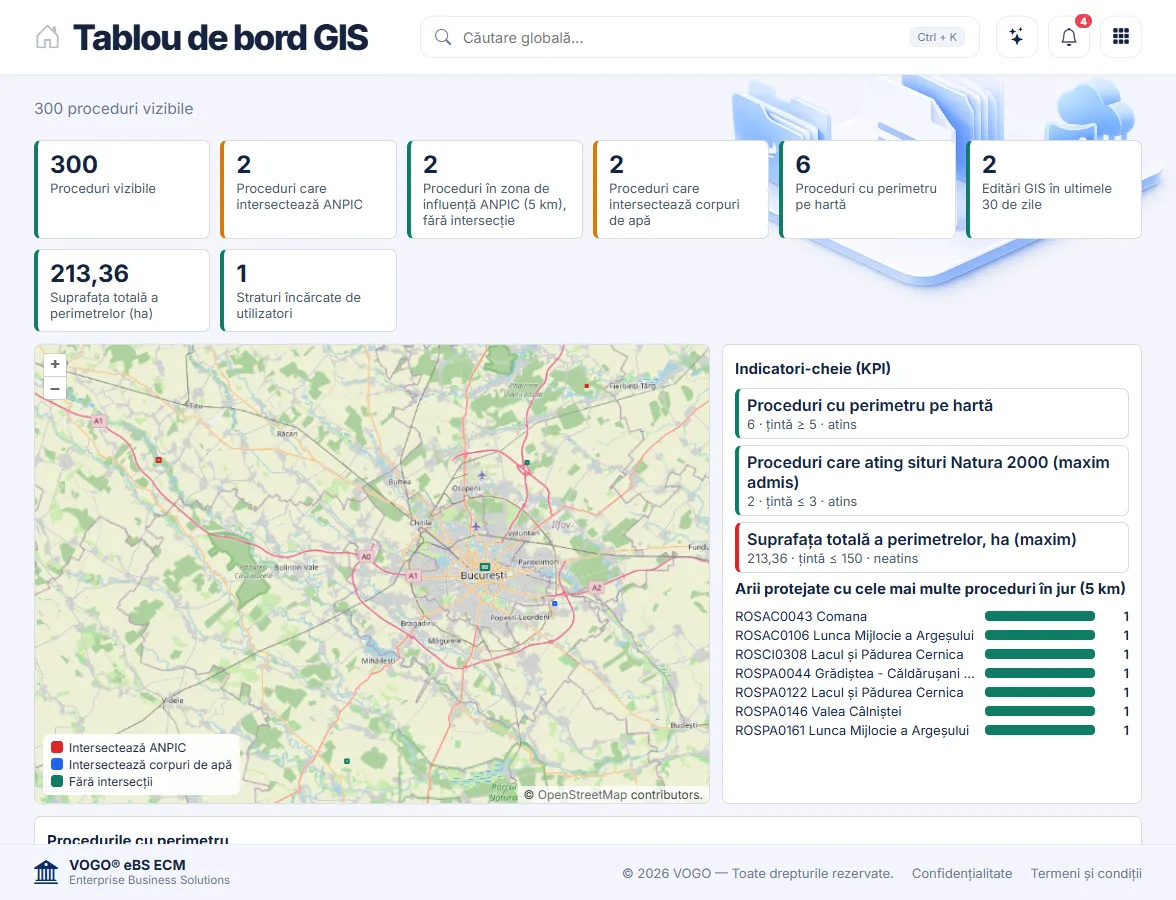Click the home icon beside Tablou de bord GIS
1176x900 pixels.
(47, 37)
